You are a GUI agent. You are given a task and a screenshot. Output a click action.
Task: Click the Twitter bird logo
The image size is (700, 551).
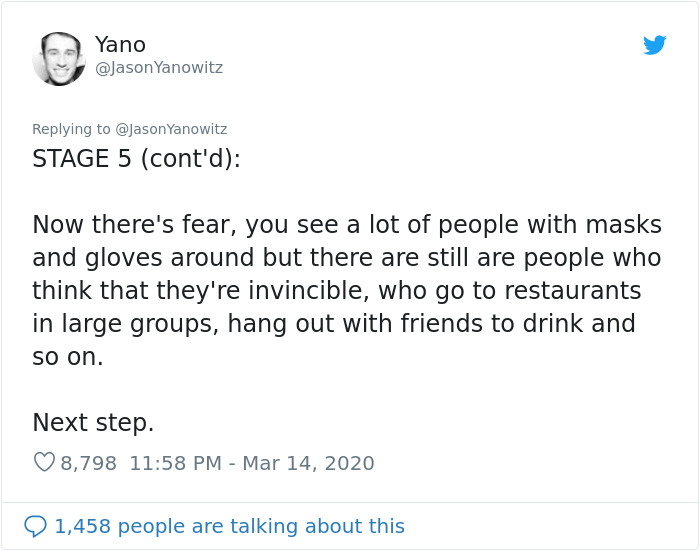(x=654, y=45)
